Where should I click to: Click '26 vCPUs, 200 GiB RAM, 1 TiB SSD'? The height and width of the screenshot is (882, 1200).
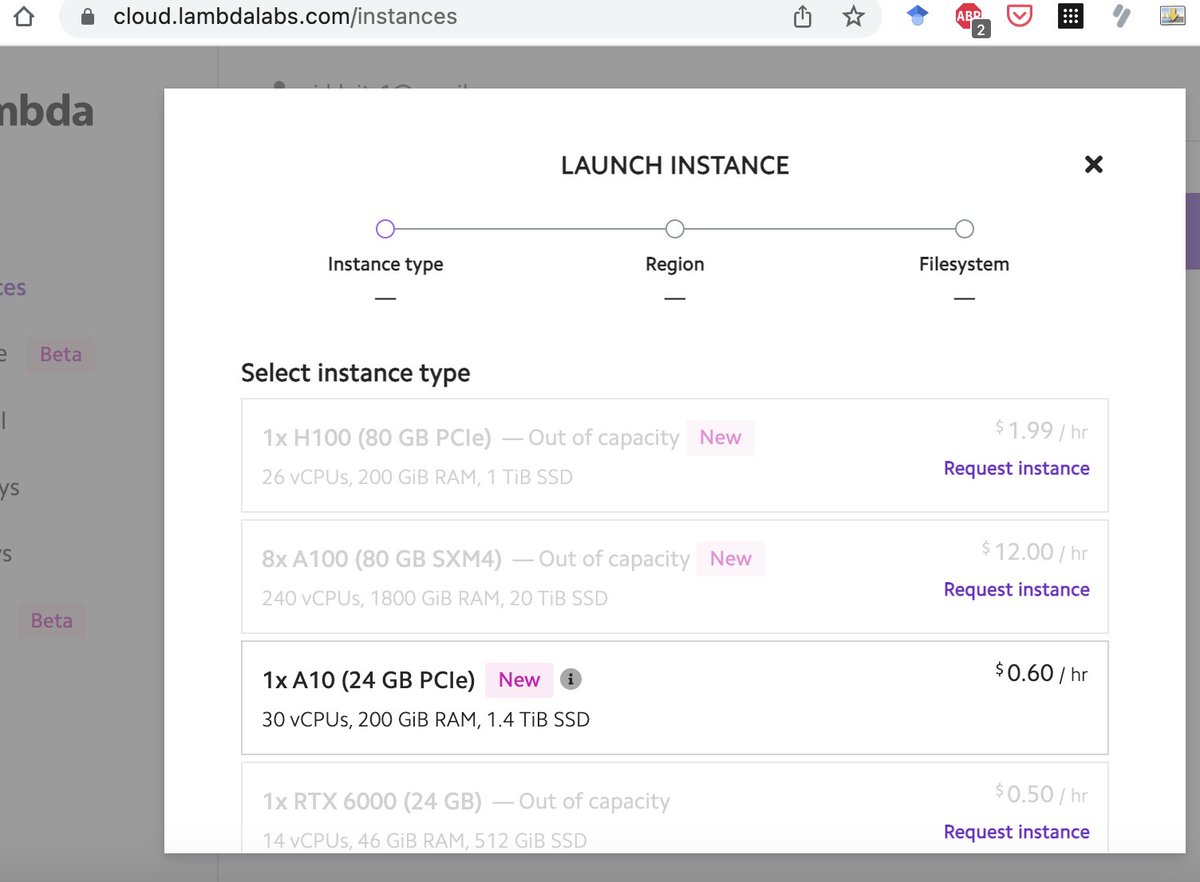[x=418, y=477]
